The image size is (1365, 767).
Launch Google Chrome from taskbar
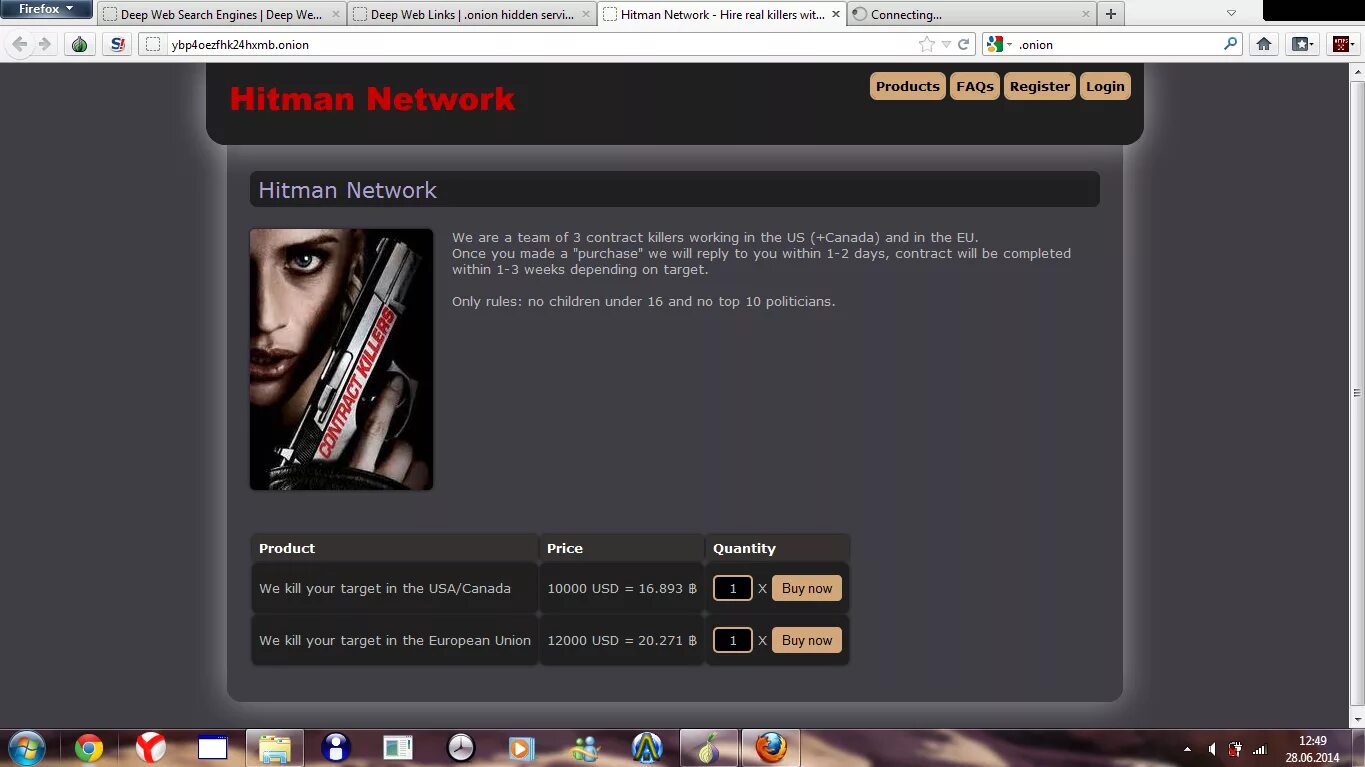(88, 748)
